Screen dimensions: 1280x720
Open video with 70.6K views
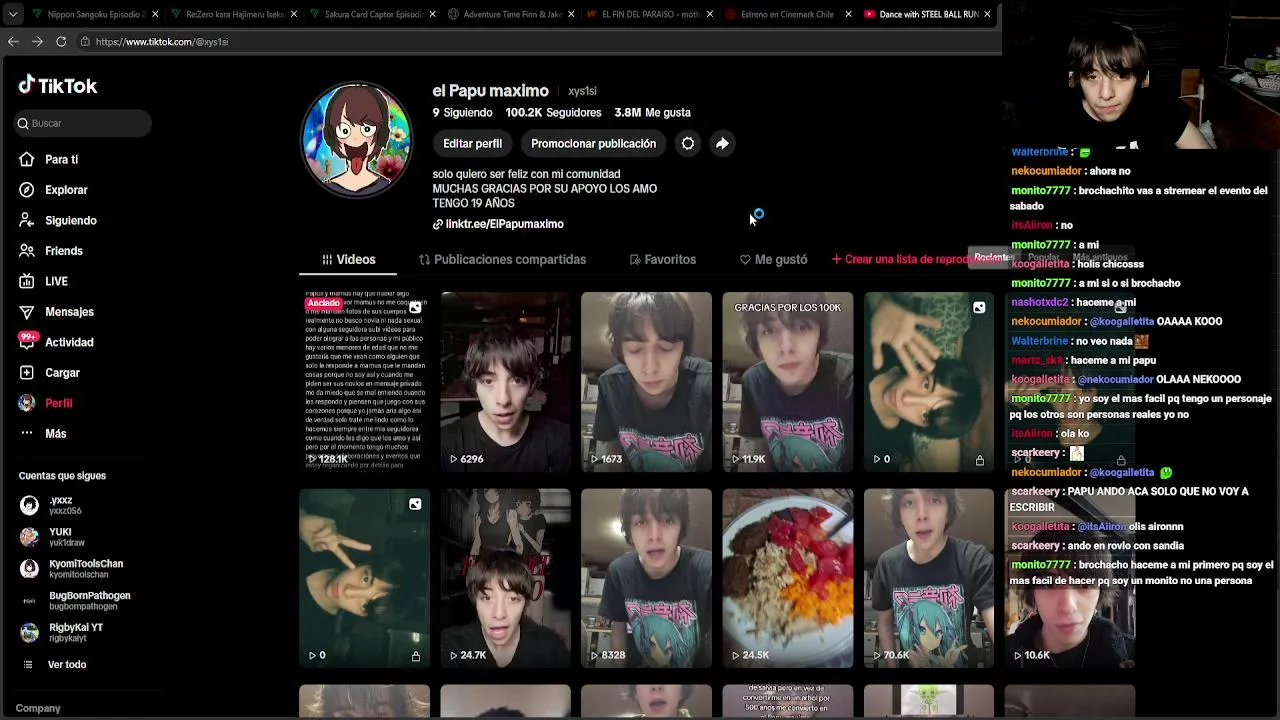coord(928,578)
